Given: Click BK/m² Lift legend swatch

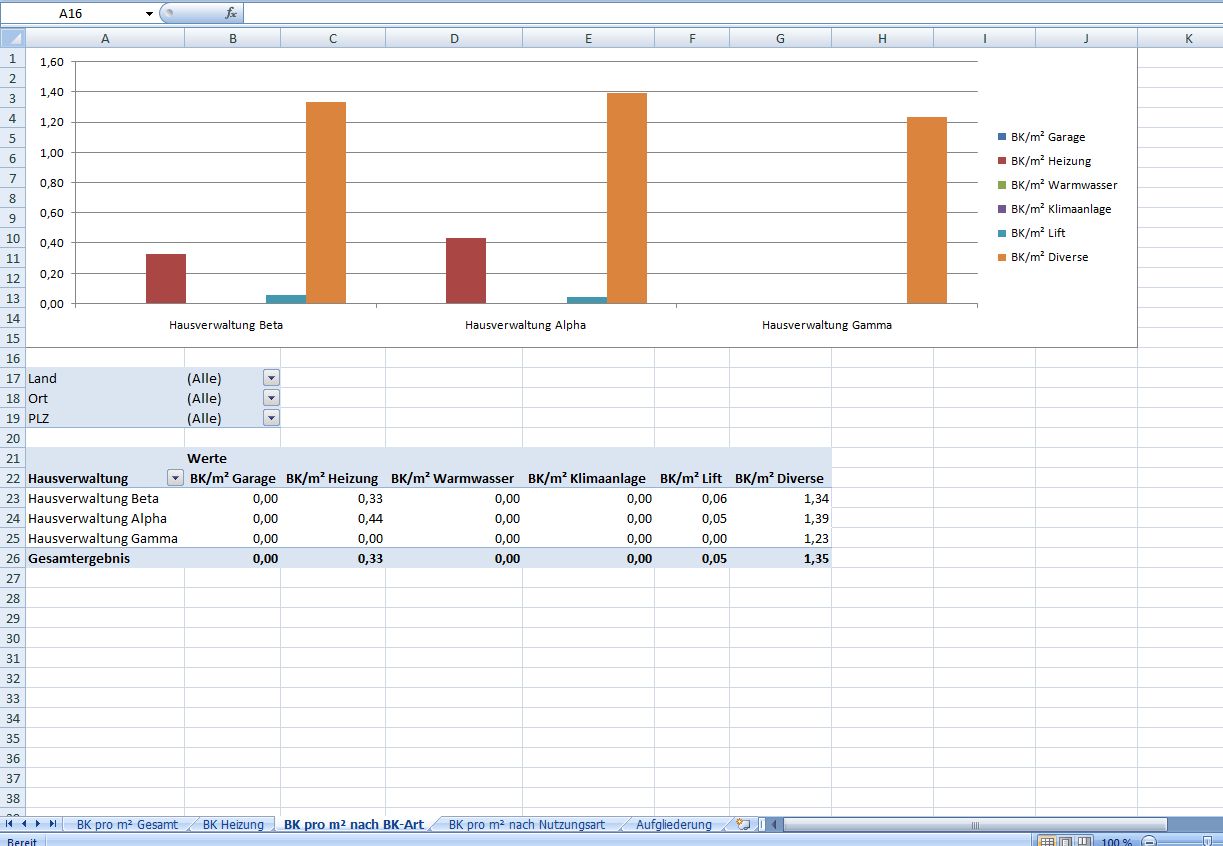Looking at the screenshot, I should 1002,233.
